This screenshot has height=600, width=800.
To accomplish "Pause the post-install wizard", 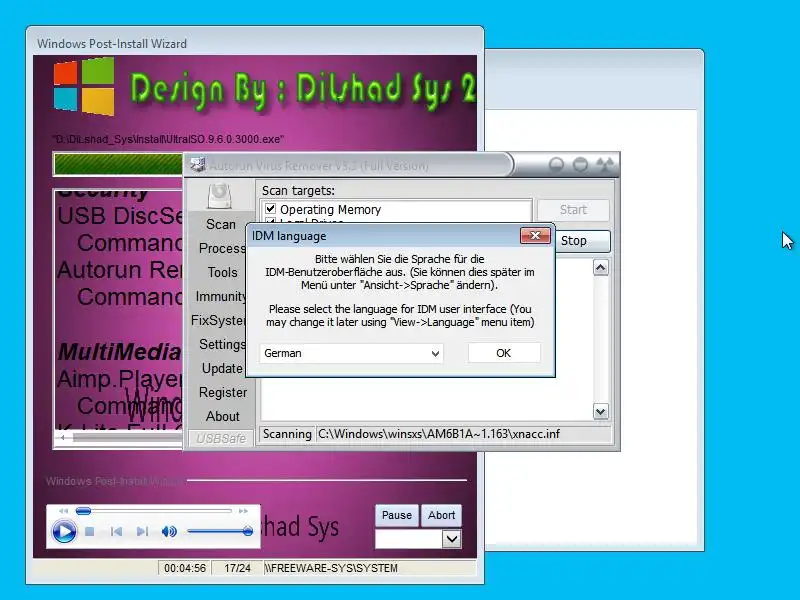I will point(397,515).
